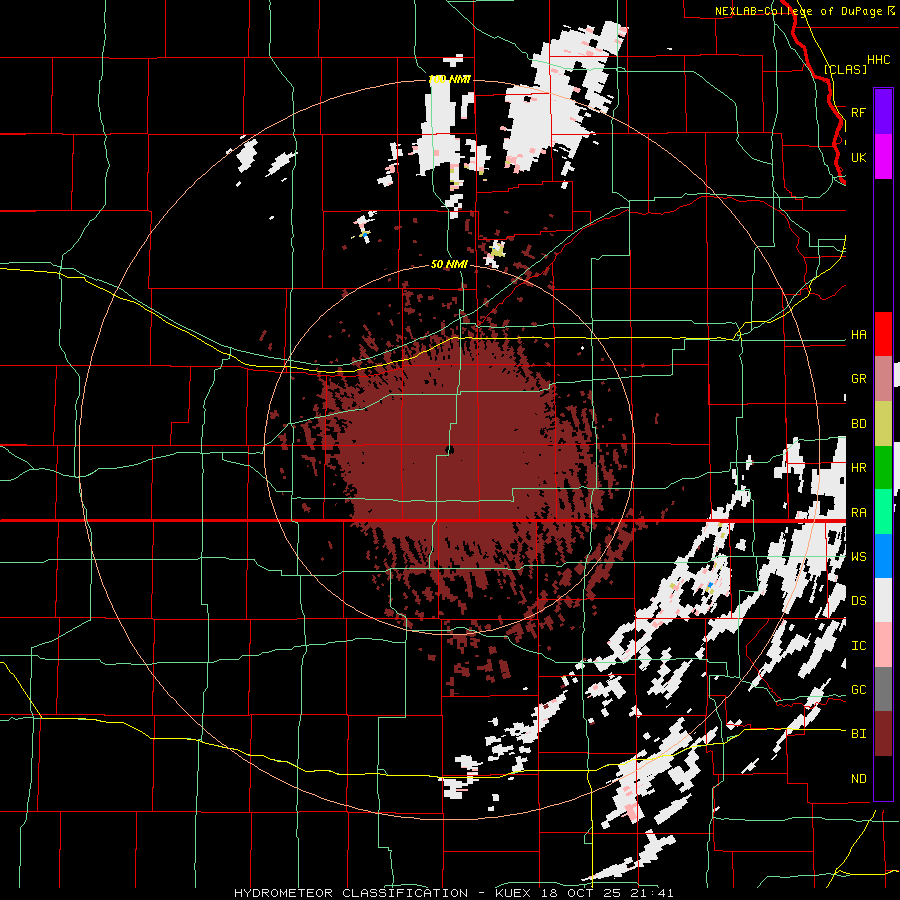The height and width of the screenshot is (900, 900).
Task: Click the "UK" legend label
Action: [x=858, y=158]
